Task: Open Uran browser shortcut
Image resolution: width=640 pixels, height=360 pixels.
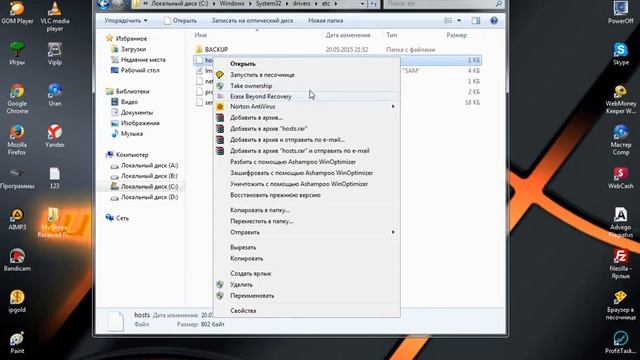Action: coord(55,95)
